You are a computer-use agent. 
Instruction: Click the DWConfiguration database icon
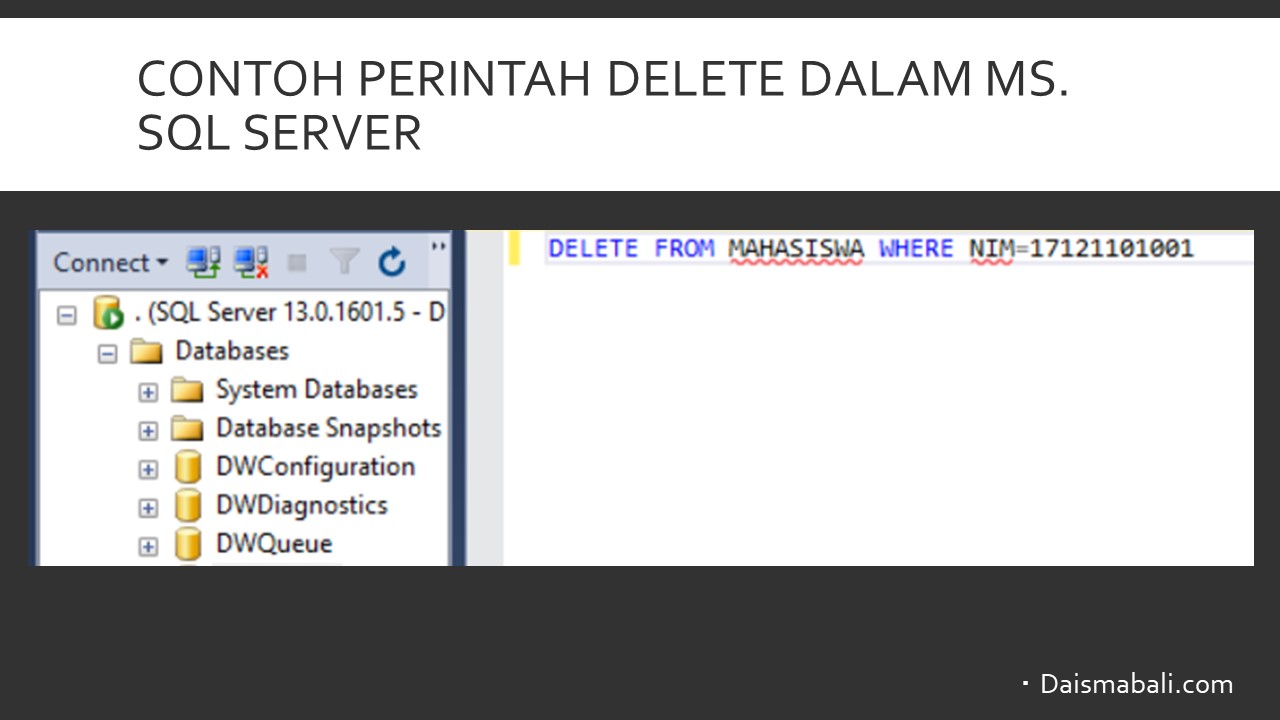pos(188,467)
